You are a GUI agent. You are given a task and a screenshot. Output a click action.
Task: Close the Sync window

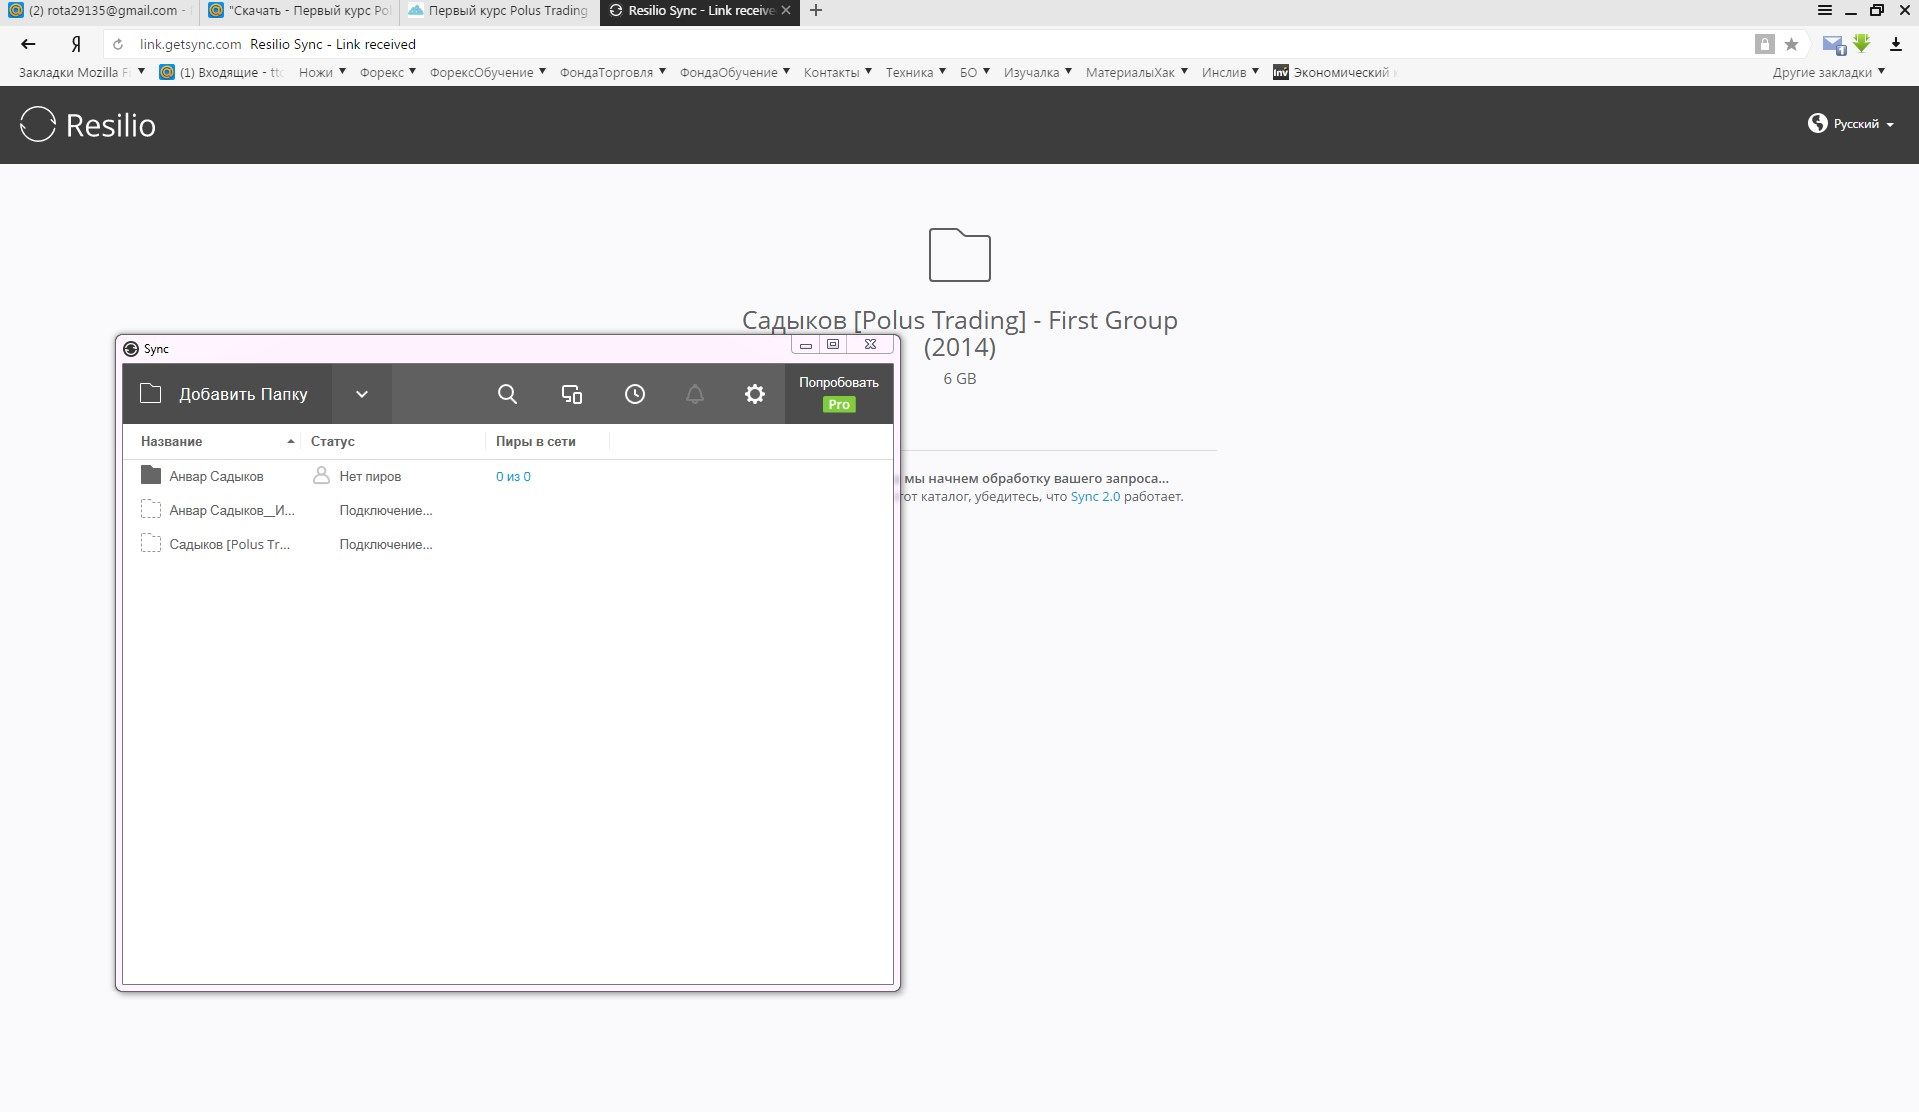pos(870,345)
